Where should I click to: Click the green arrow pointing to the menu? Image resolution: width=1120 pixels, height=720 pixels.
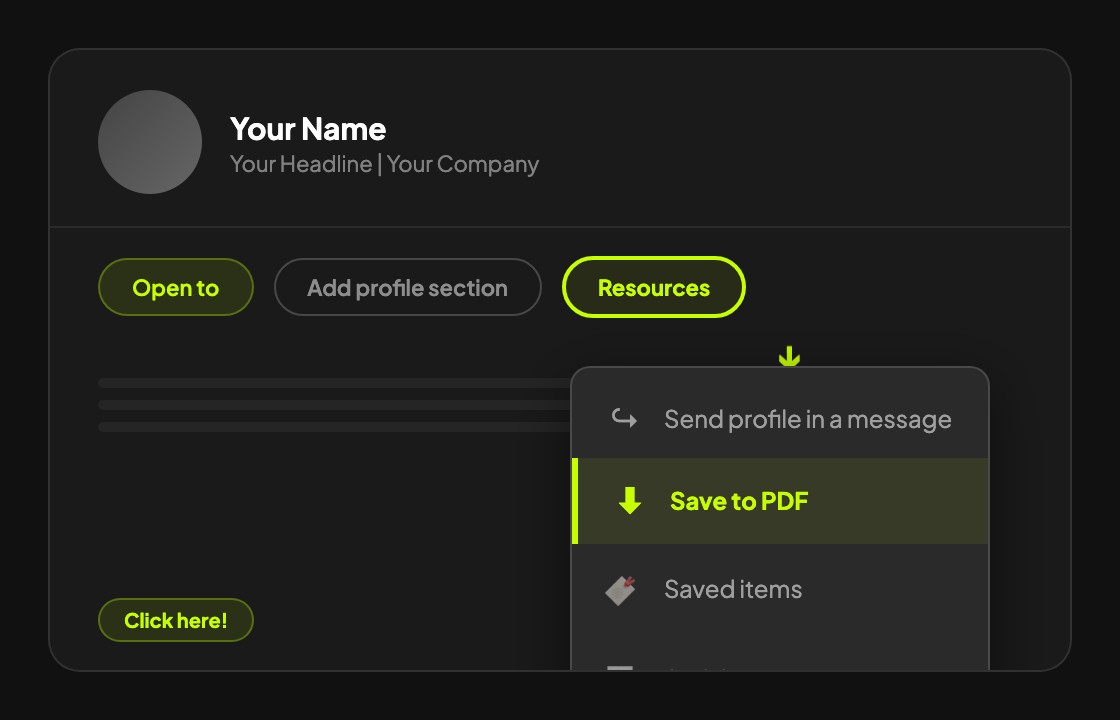point(791,355)
